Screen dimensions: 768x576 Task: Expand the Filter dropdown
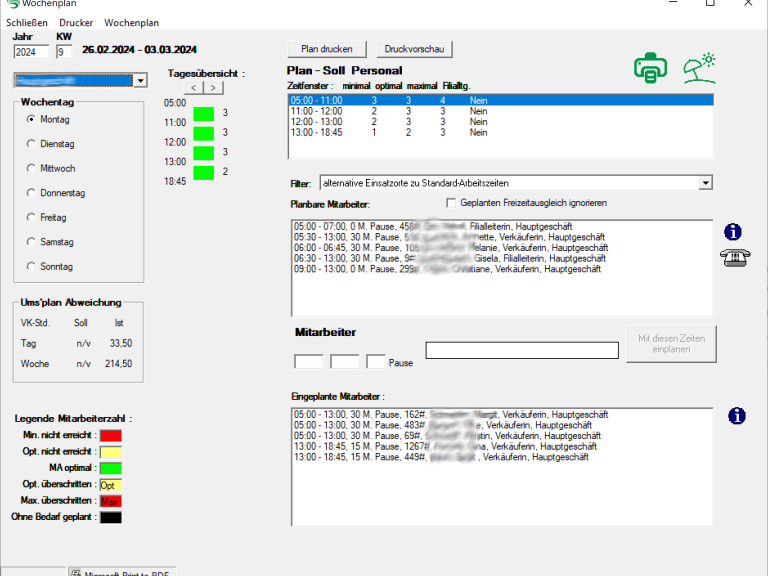(x=705, y=183)
